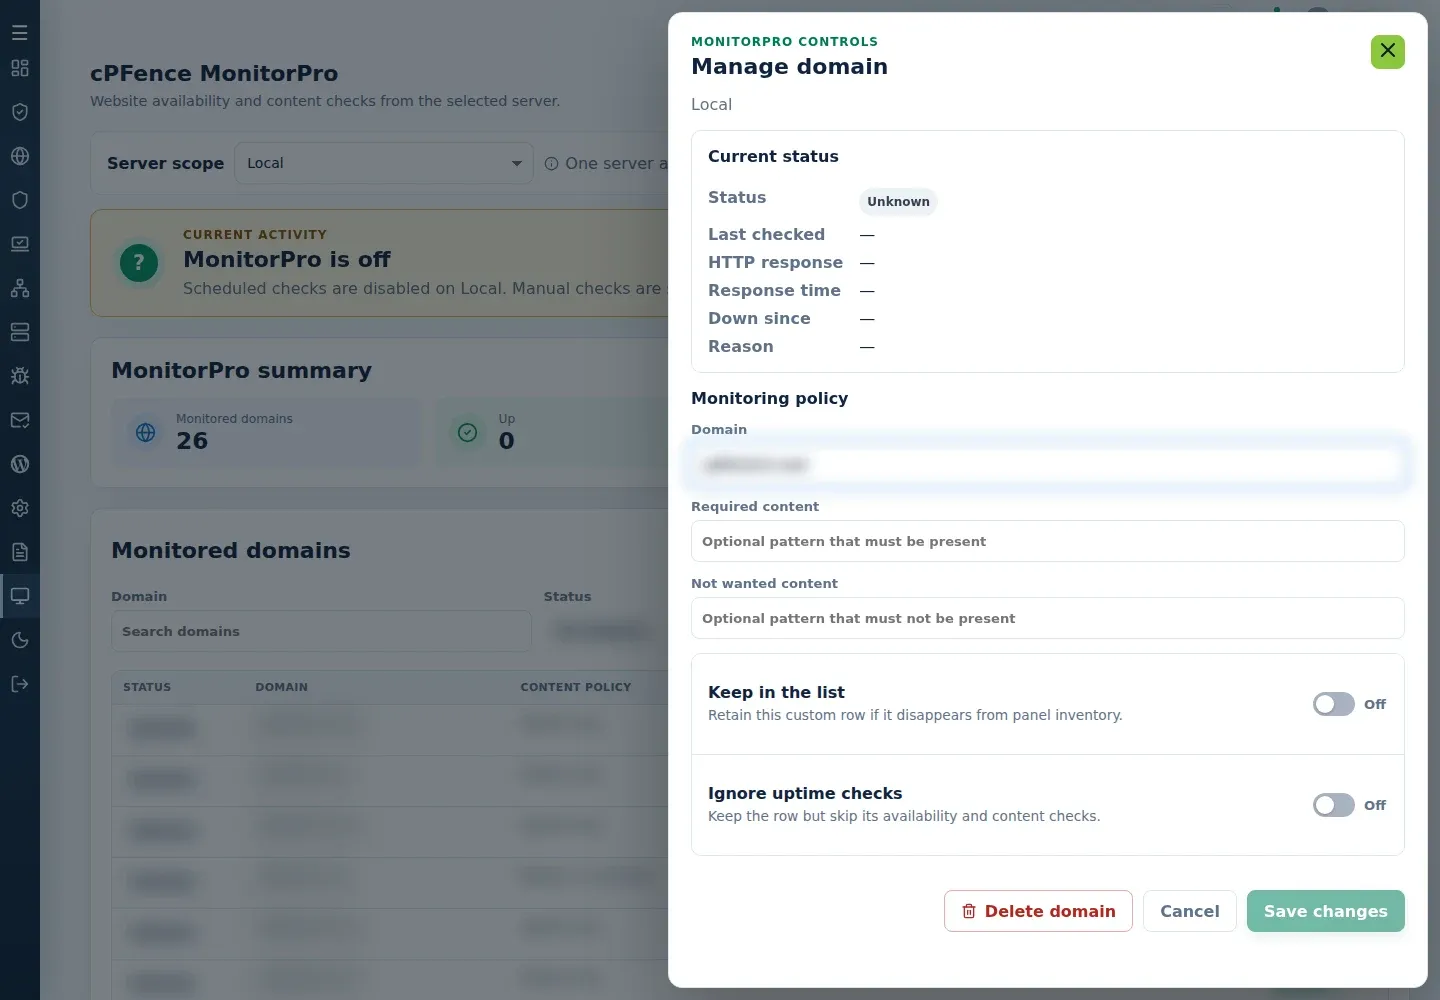
Task: Close the Manage domain dialog
Action: [x=1387, y=51]
